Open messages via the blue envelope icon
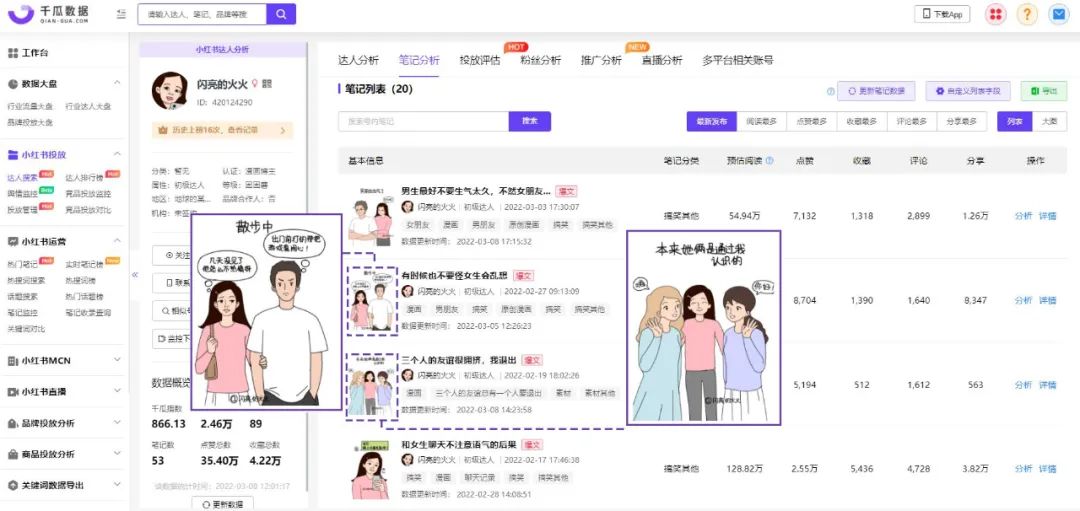The width and height of the screenshot is (1080, 511). click(1058, 14)
